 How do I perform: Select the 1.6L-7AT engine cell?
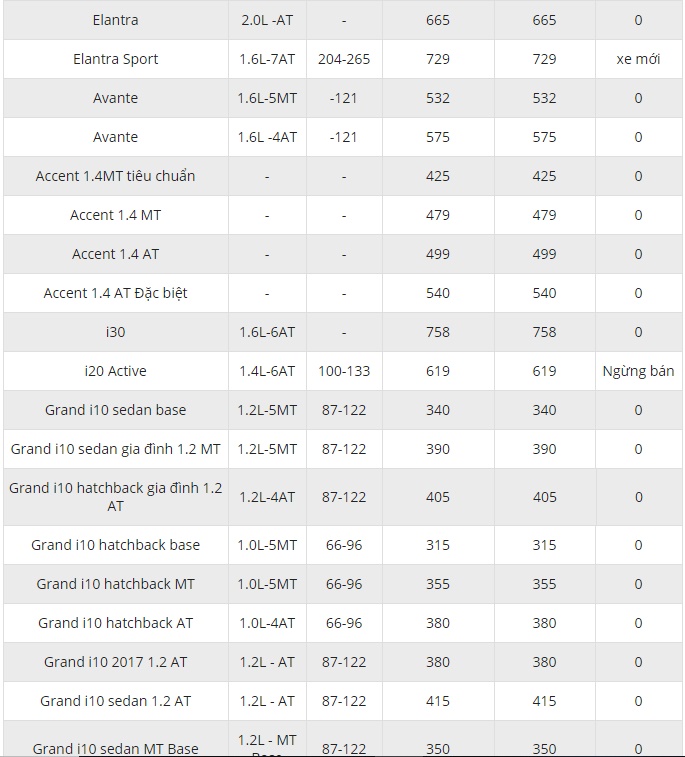pyautogui.click(x=268, y=59)
